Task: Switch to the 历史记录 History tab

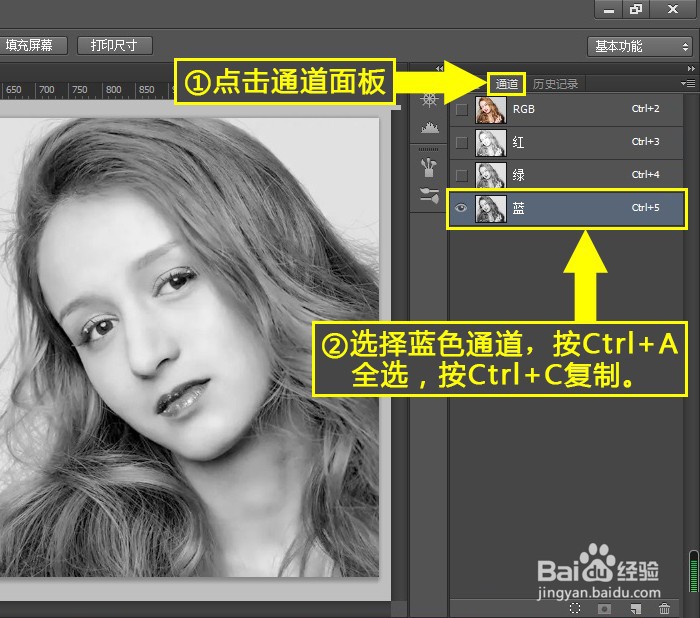Action: (x=555, y=84)
